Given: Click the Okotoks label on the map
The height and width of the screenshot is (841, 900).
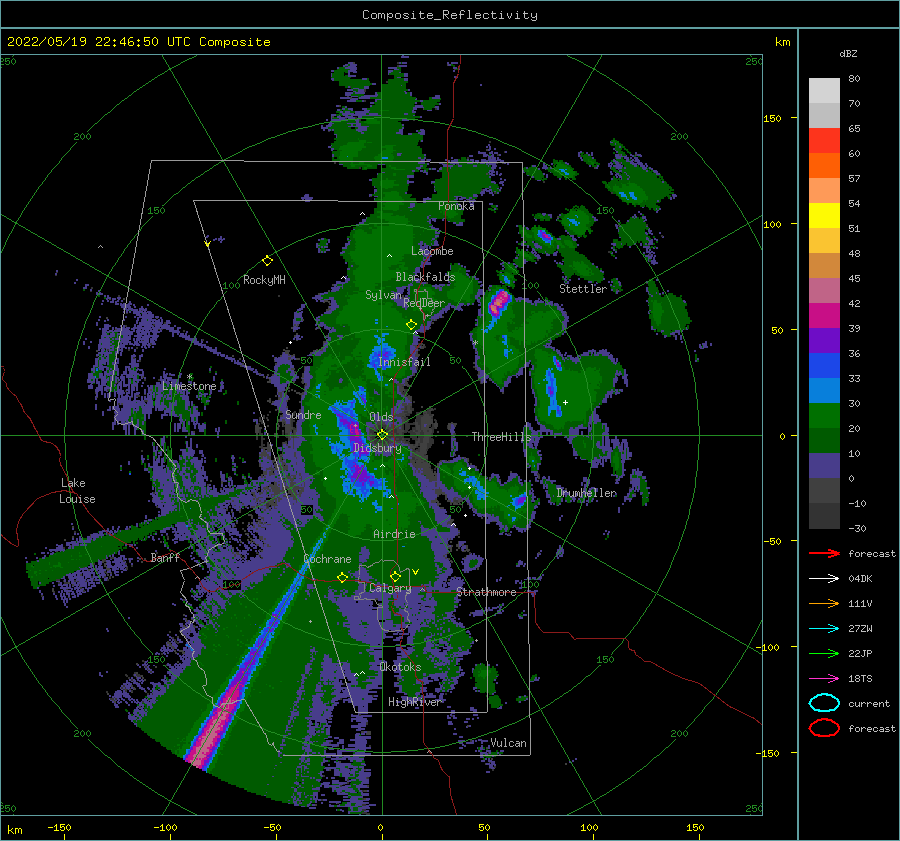Looking at the screenshot, I should click(400, 667).
